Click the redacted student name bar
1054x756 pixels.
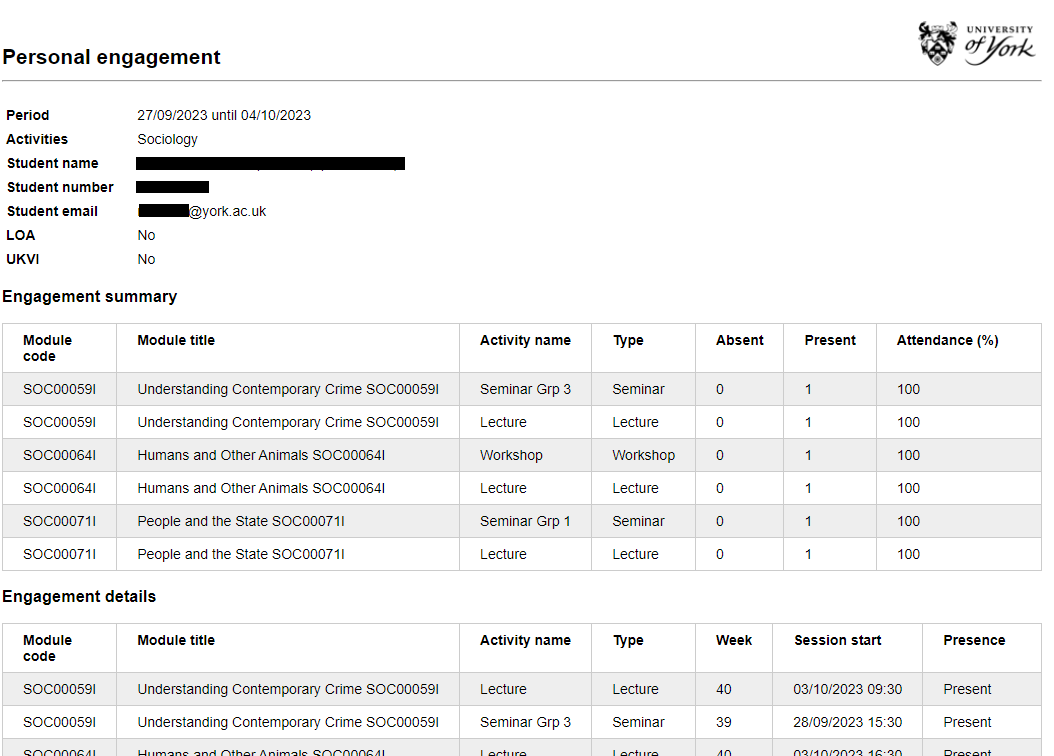(270, 163)
